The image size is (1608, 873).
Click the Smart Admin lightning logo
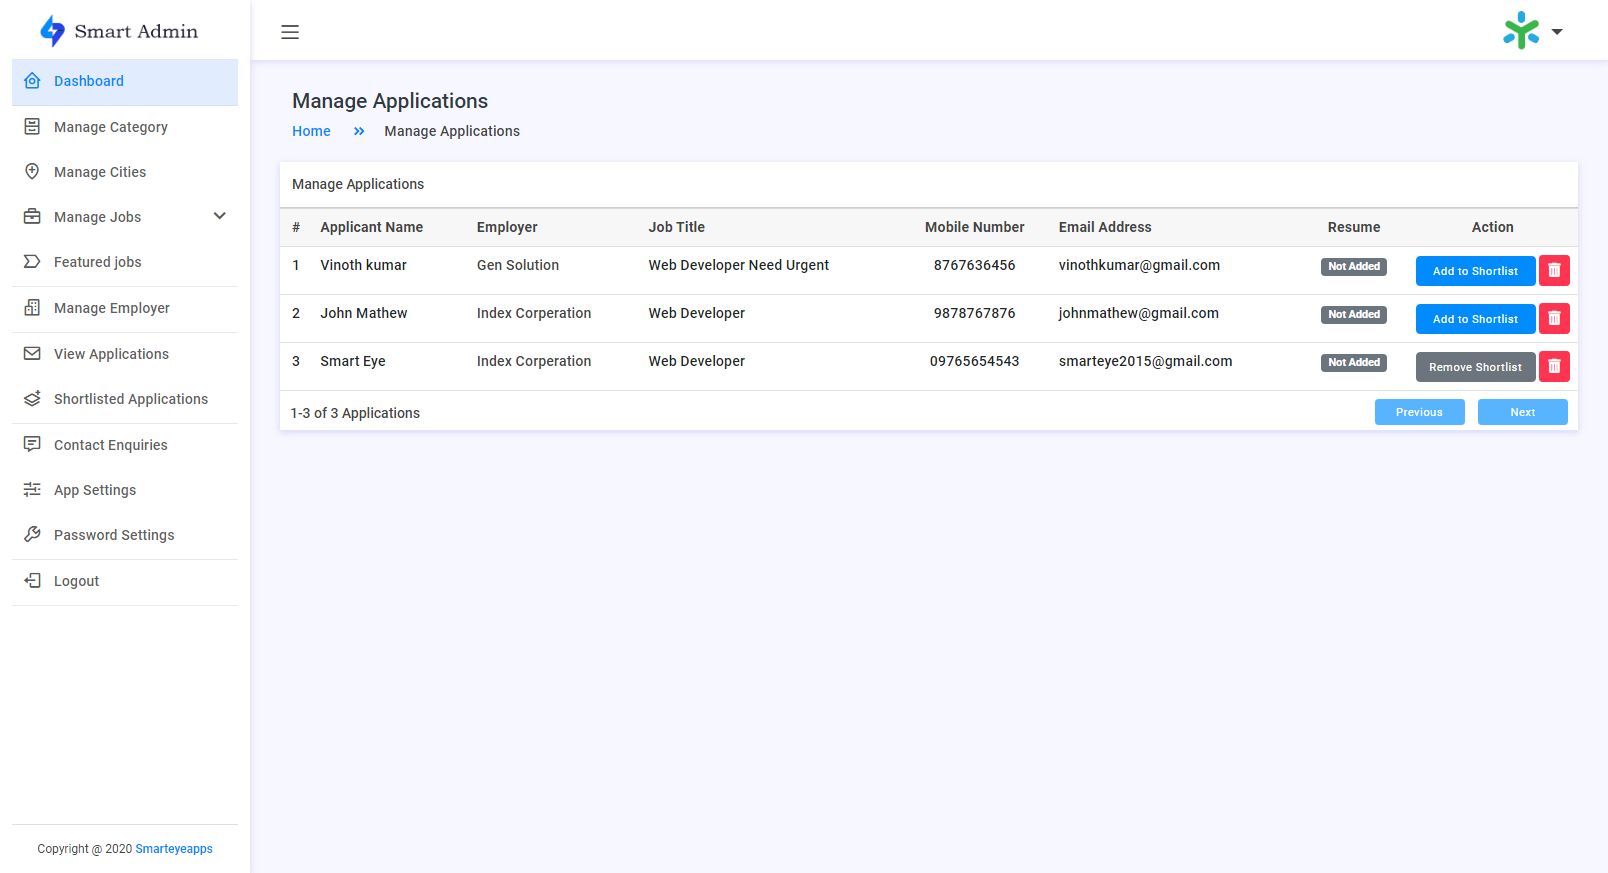(x=52, y=31)
